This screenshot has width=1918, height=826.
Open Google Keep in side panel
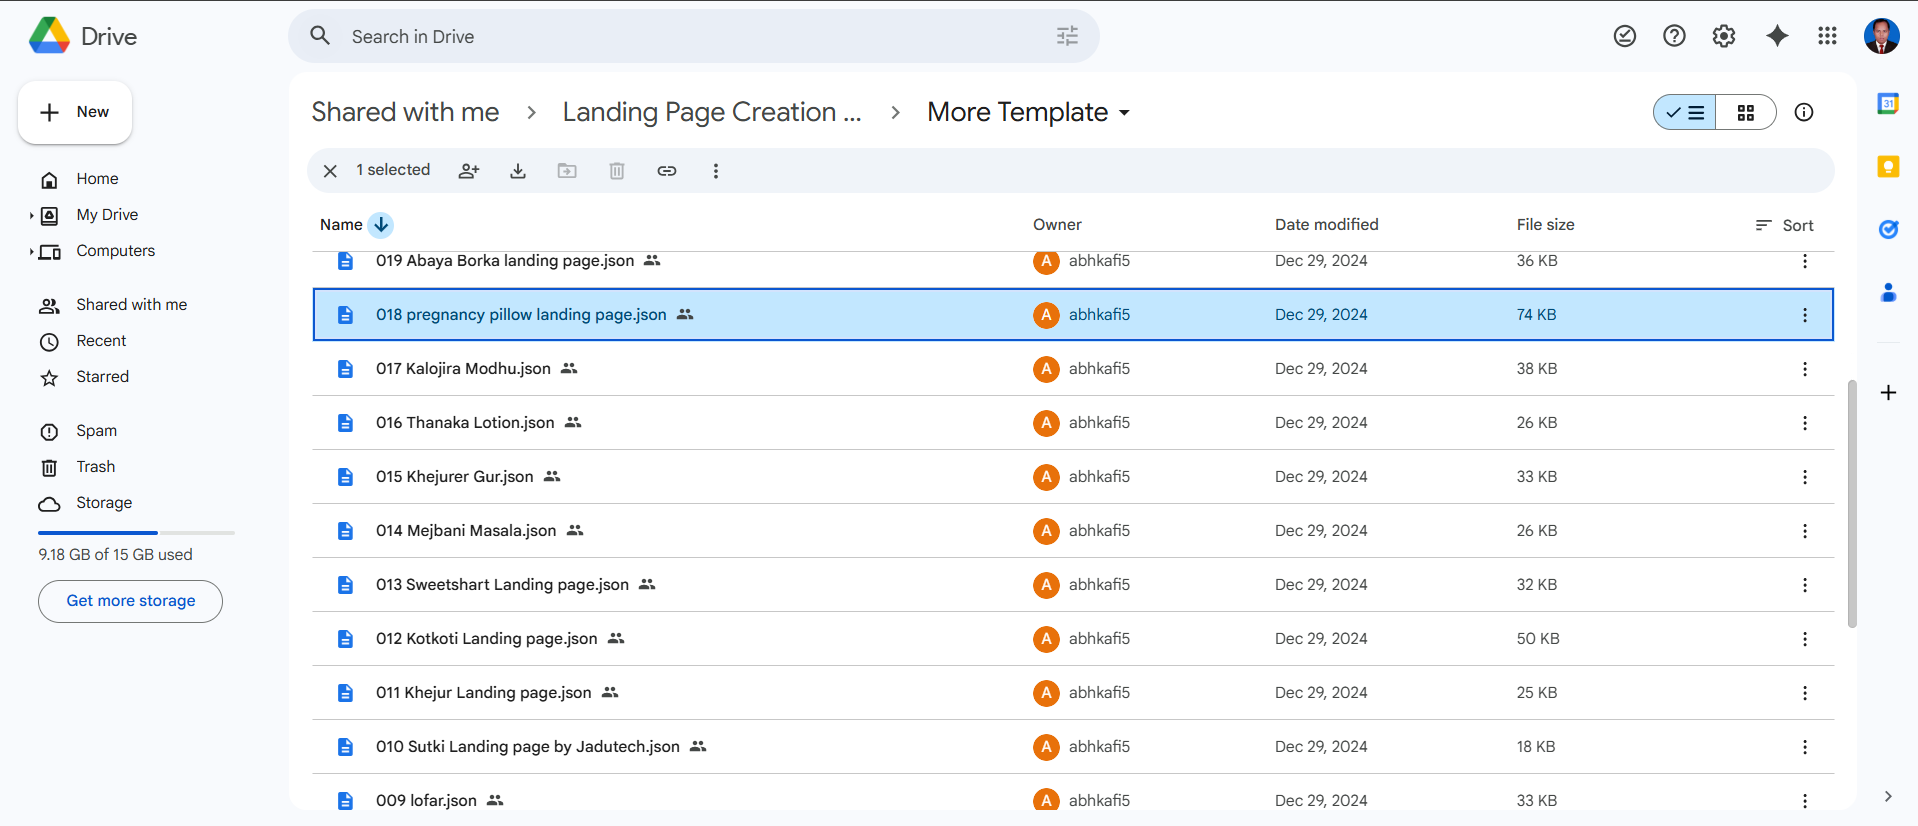1888,167
